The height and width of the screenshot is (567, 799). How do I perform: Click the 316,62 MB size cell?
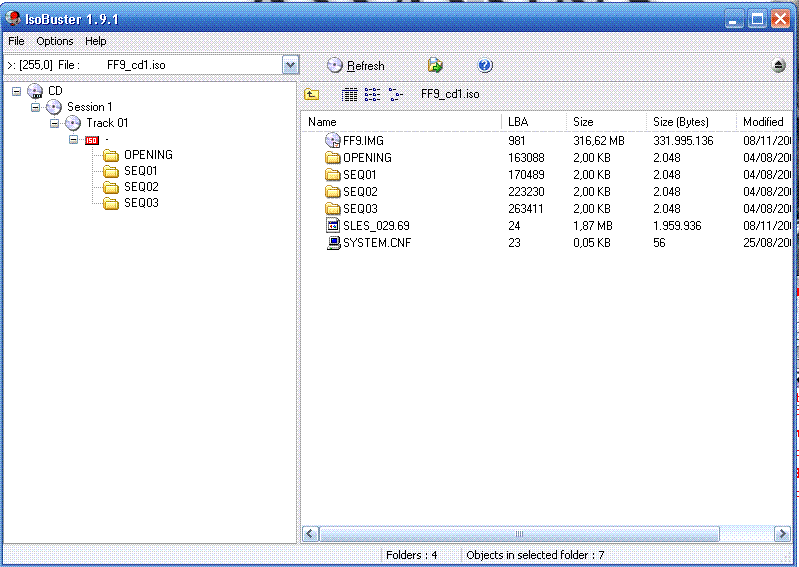coord(599,141)
